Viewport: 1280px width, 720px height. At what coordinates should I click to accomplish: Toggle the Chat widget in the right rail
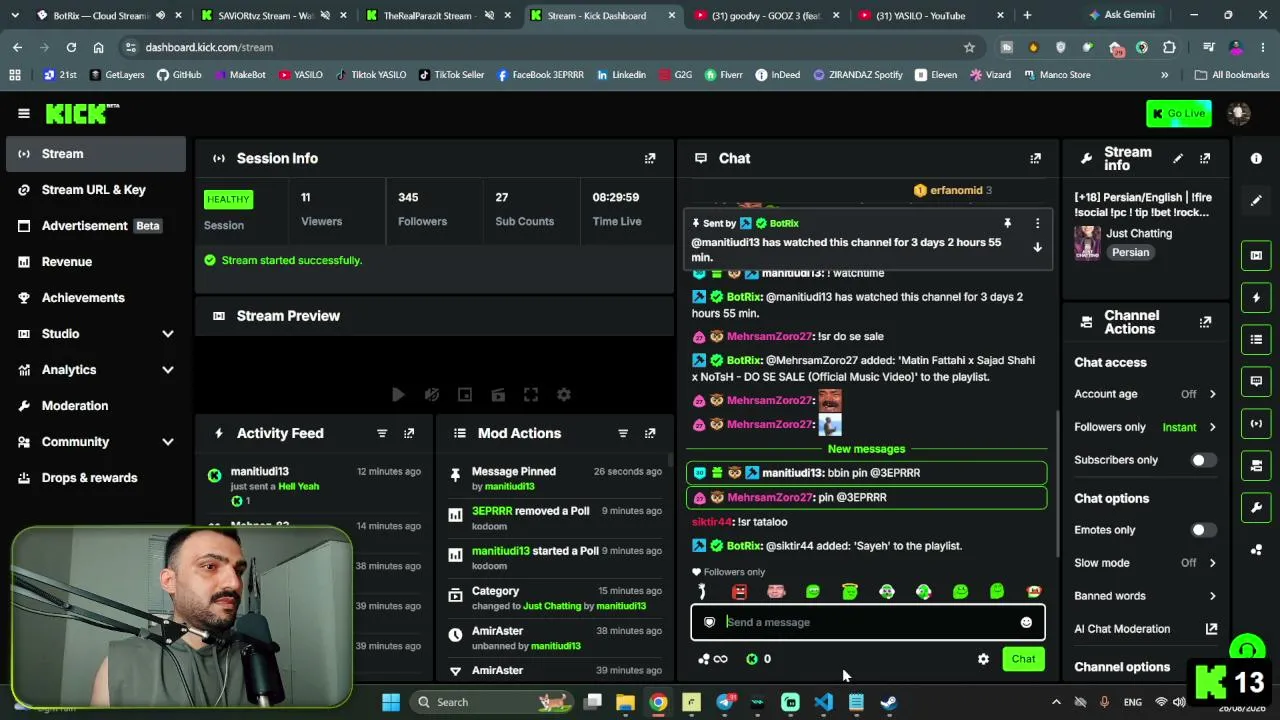[1256, 381]
